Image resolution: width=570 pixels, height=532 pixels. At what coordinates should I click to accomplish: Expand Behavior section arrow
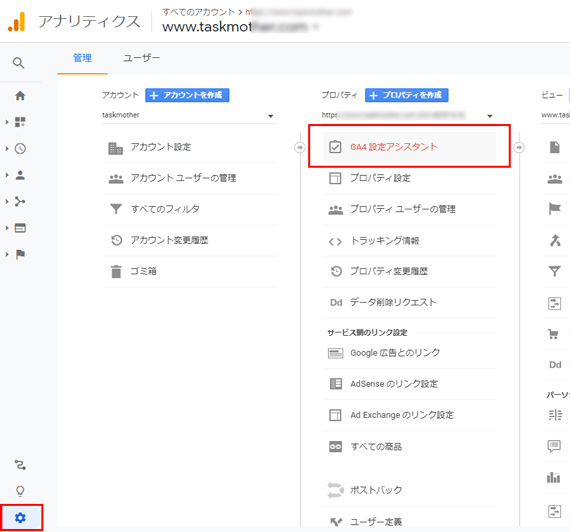[7, 228]
